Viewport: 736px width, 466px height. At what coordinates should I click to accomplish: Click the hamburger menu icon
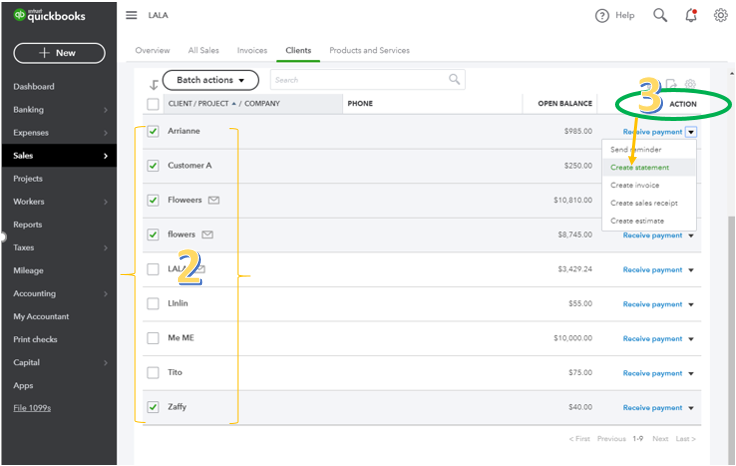[132, 15]
